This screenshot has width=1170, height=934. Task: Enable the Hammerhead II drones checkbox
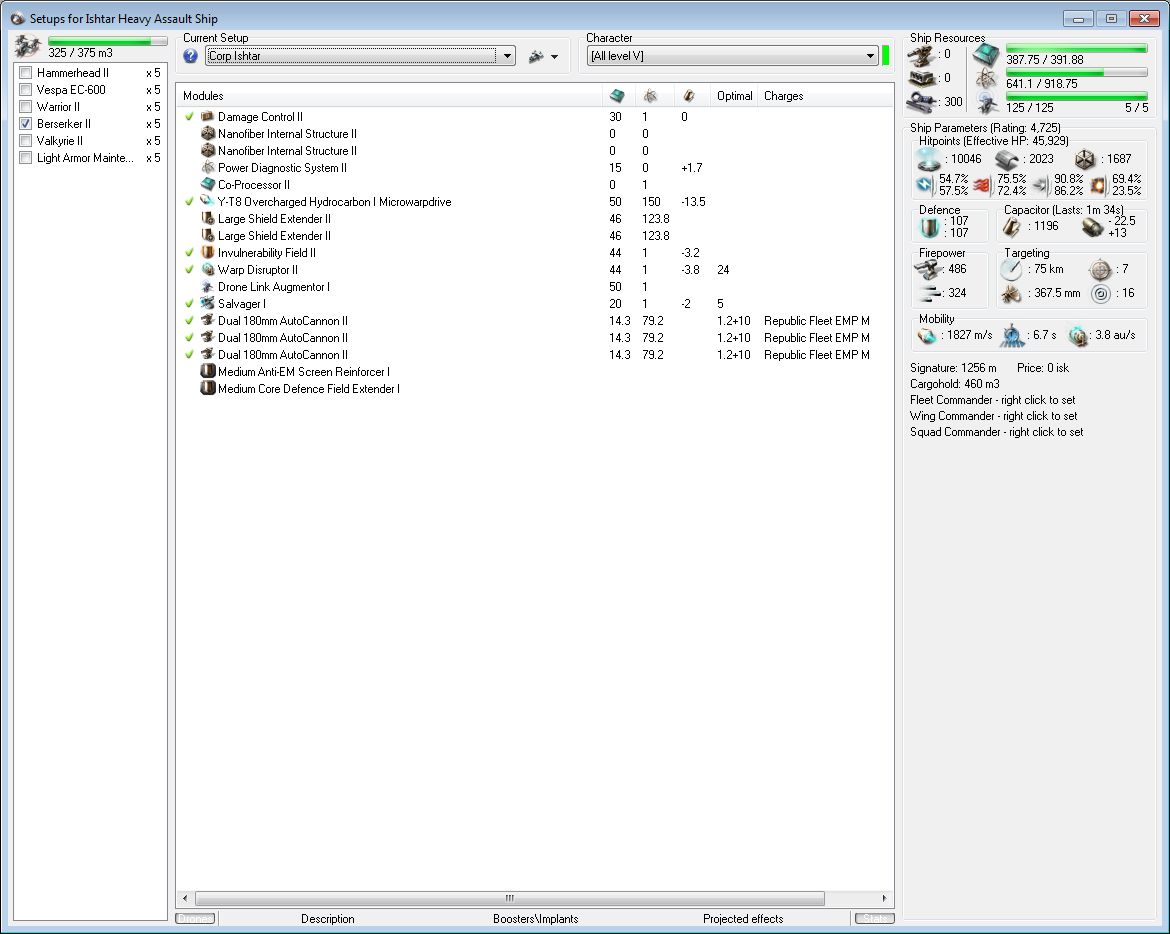(26, 73)
